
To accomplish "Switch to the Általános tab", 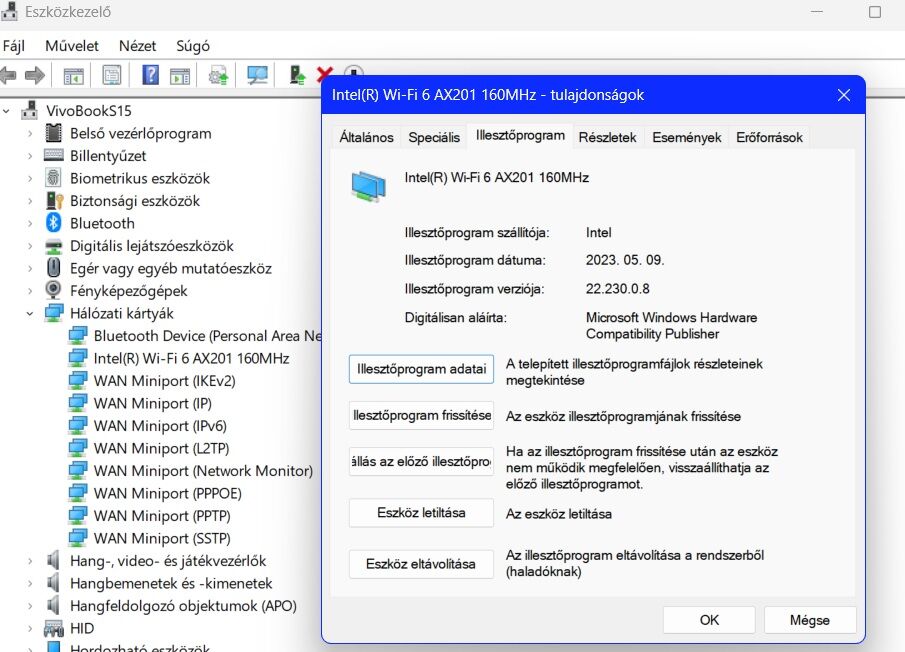I will coord(367,137).
